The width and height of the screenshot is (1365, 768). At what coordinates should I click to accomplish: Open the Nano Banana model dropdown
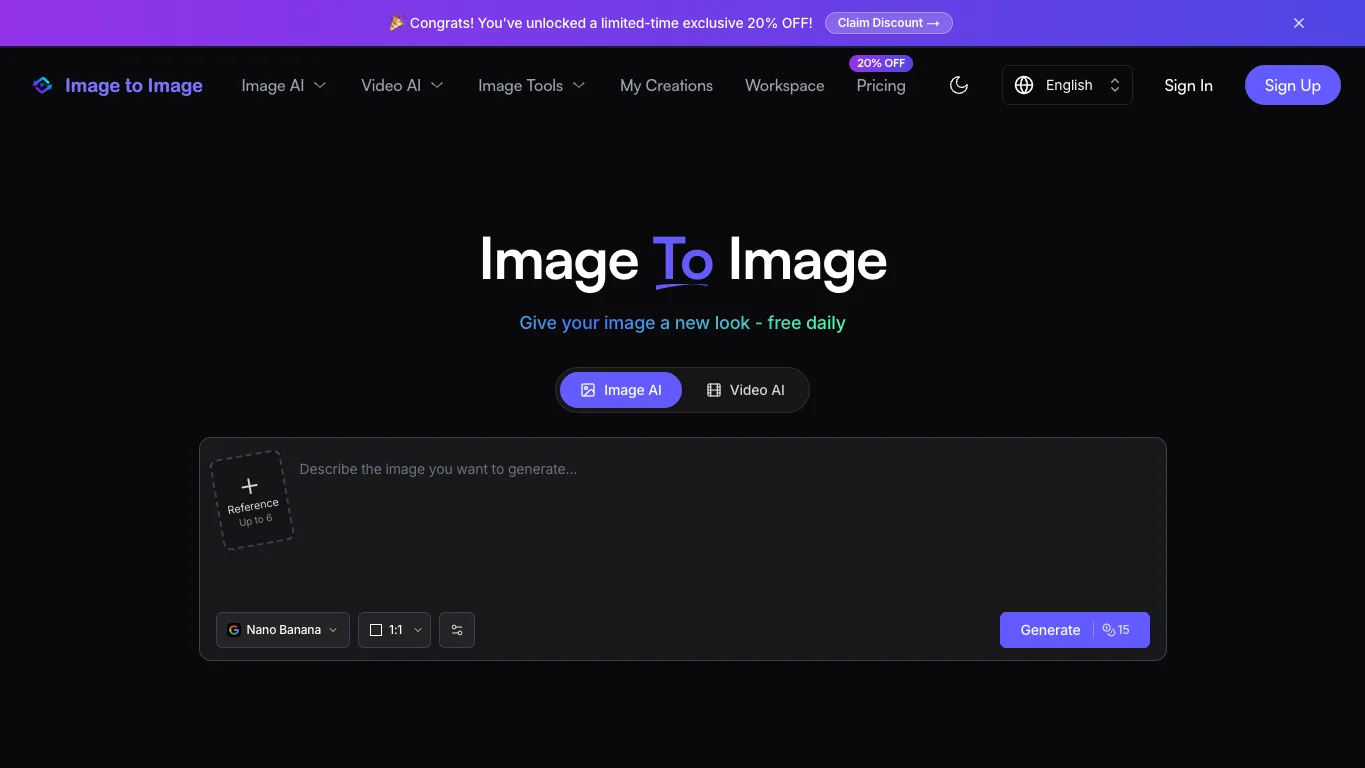pos(283,630)
